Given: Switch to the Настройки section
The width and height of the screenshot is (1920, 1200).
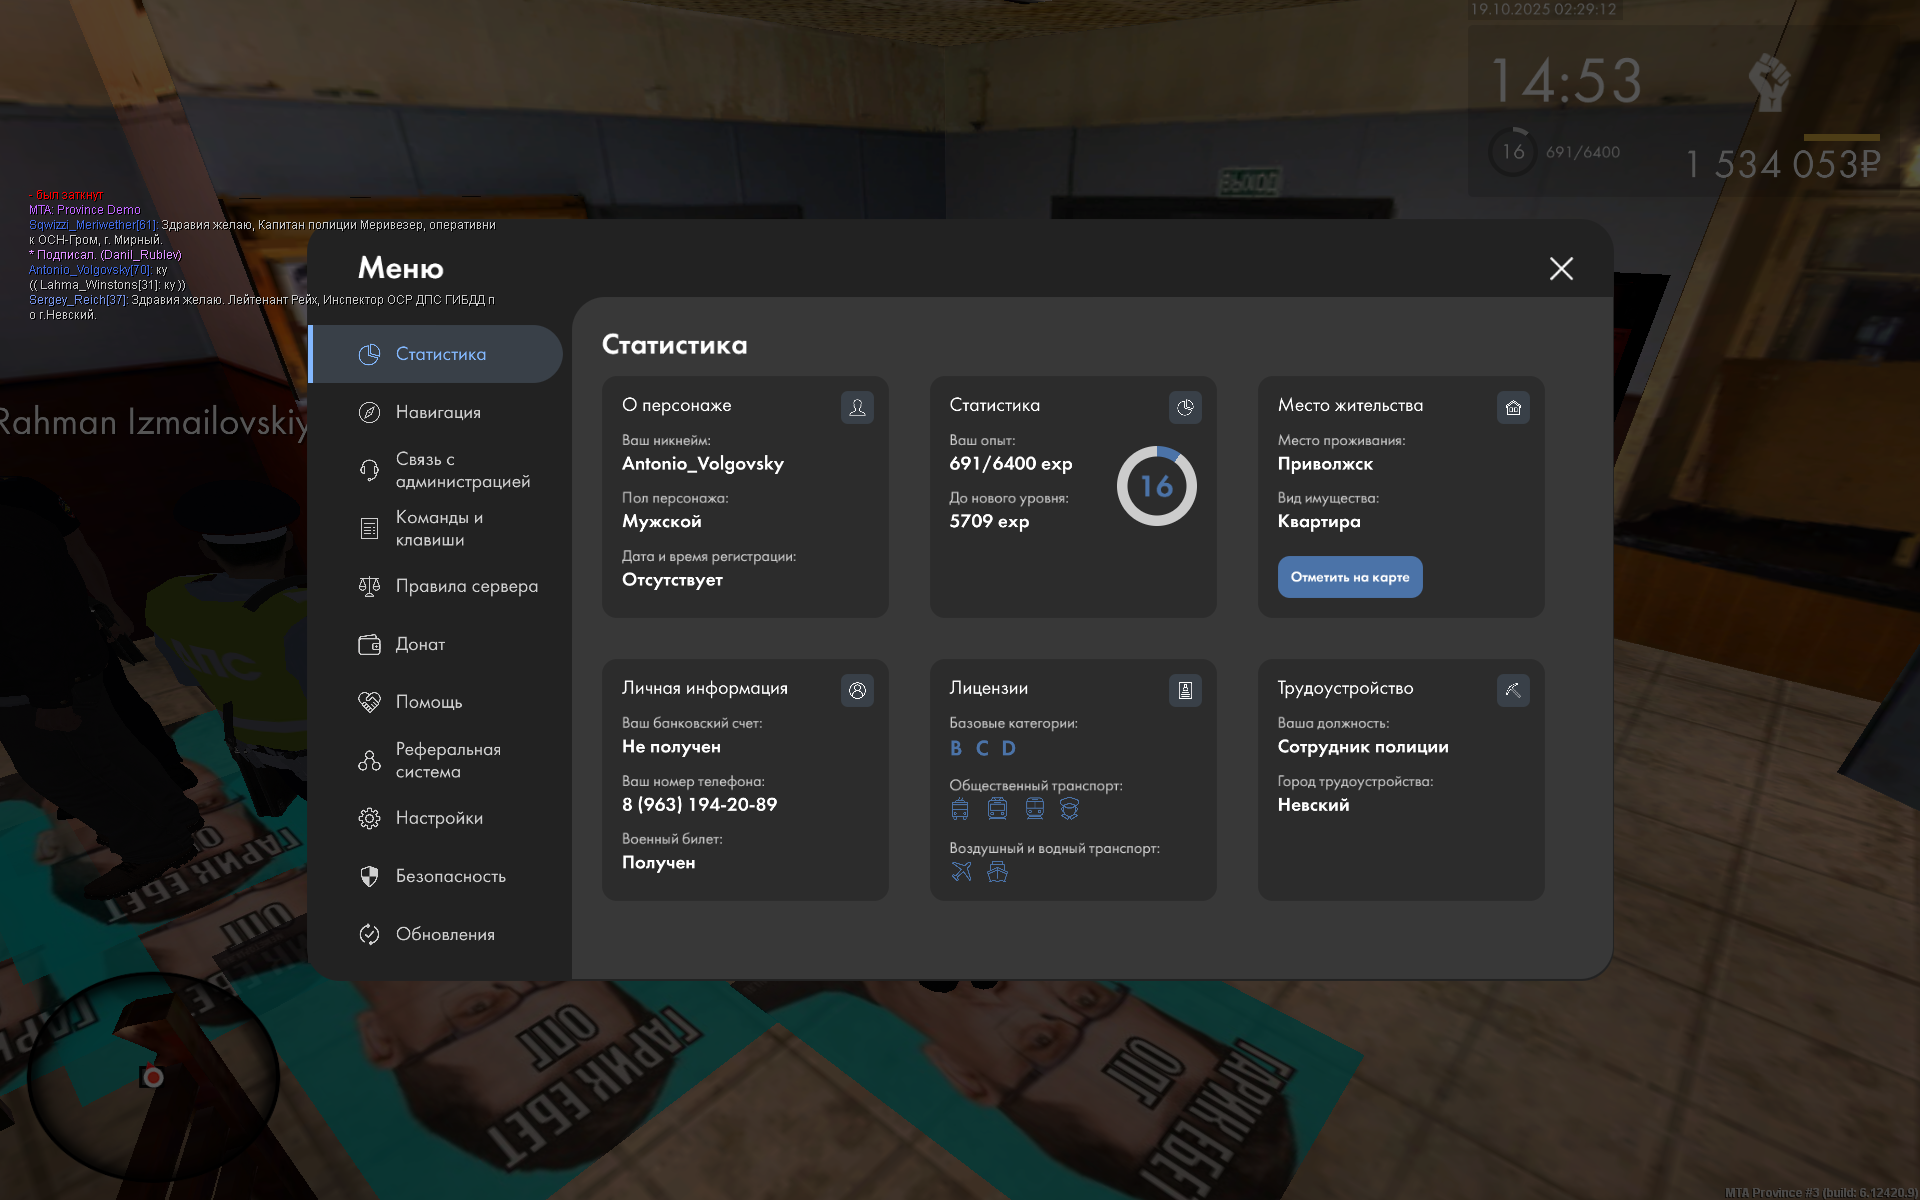Looking at the screenshot, I should [439, 818].
